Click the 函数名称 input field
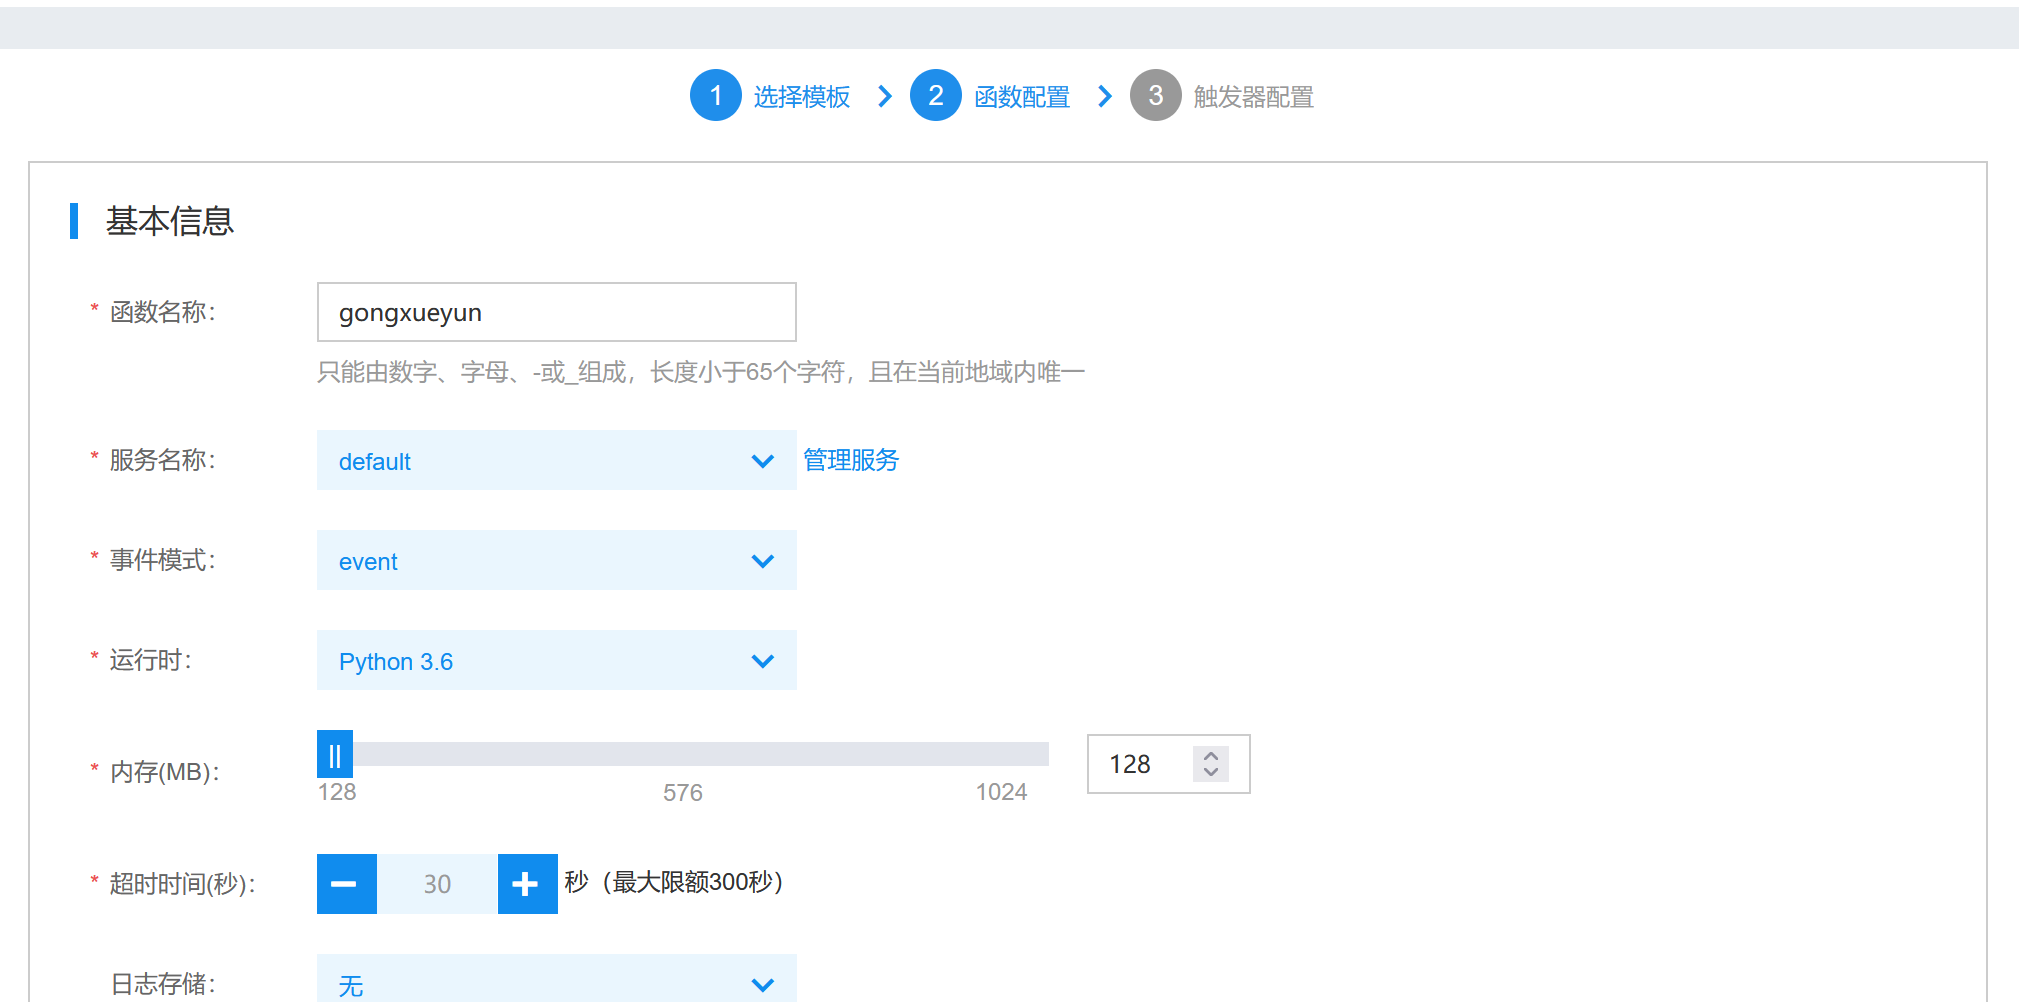The width and height of the screenshot is (2019, 1002). click(556, 312)
